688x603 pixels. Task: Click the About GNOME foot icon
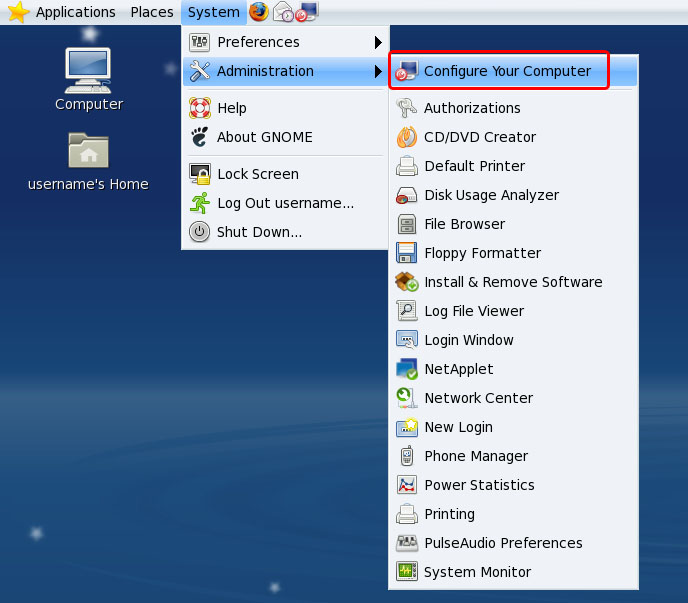tap(200, 137)
